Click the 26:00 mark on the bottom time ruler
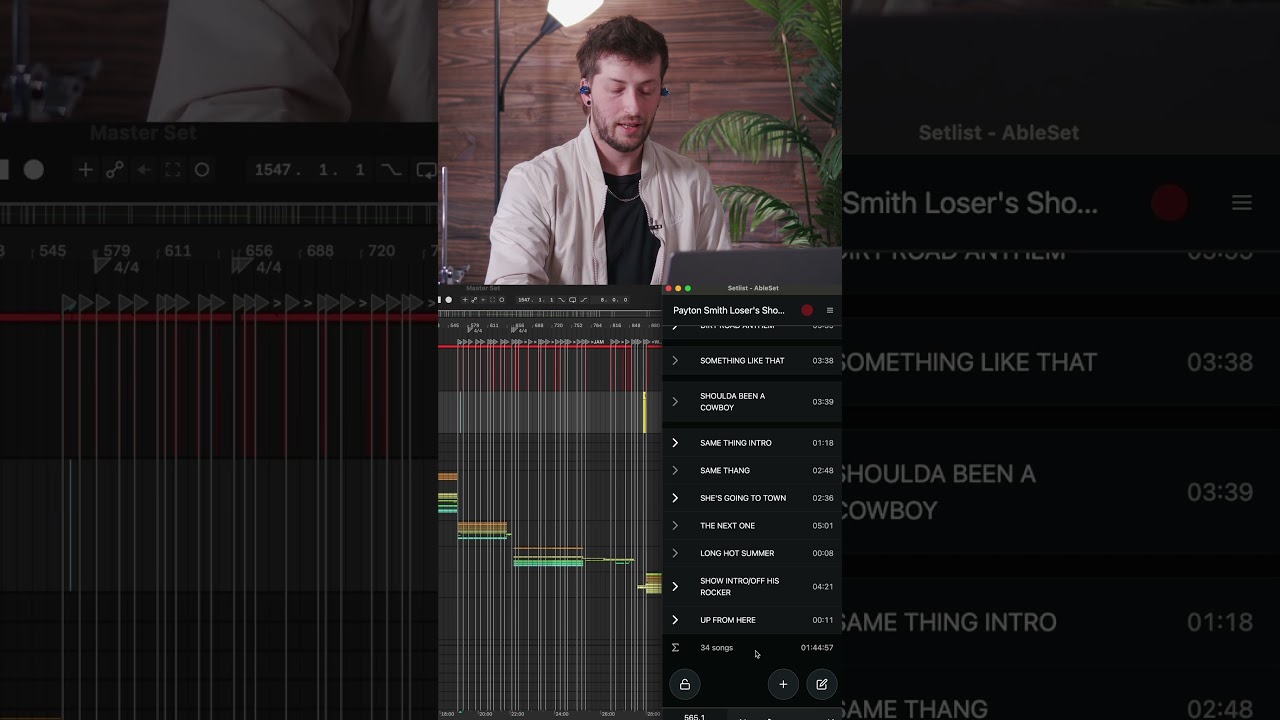Screen dimensions: 1280x720 [x=608, y=714]
